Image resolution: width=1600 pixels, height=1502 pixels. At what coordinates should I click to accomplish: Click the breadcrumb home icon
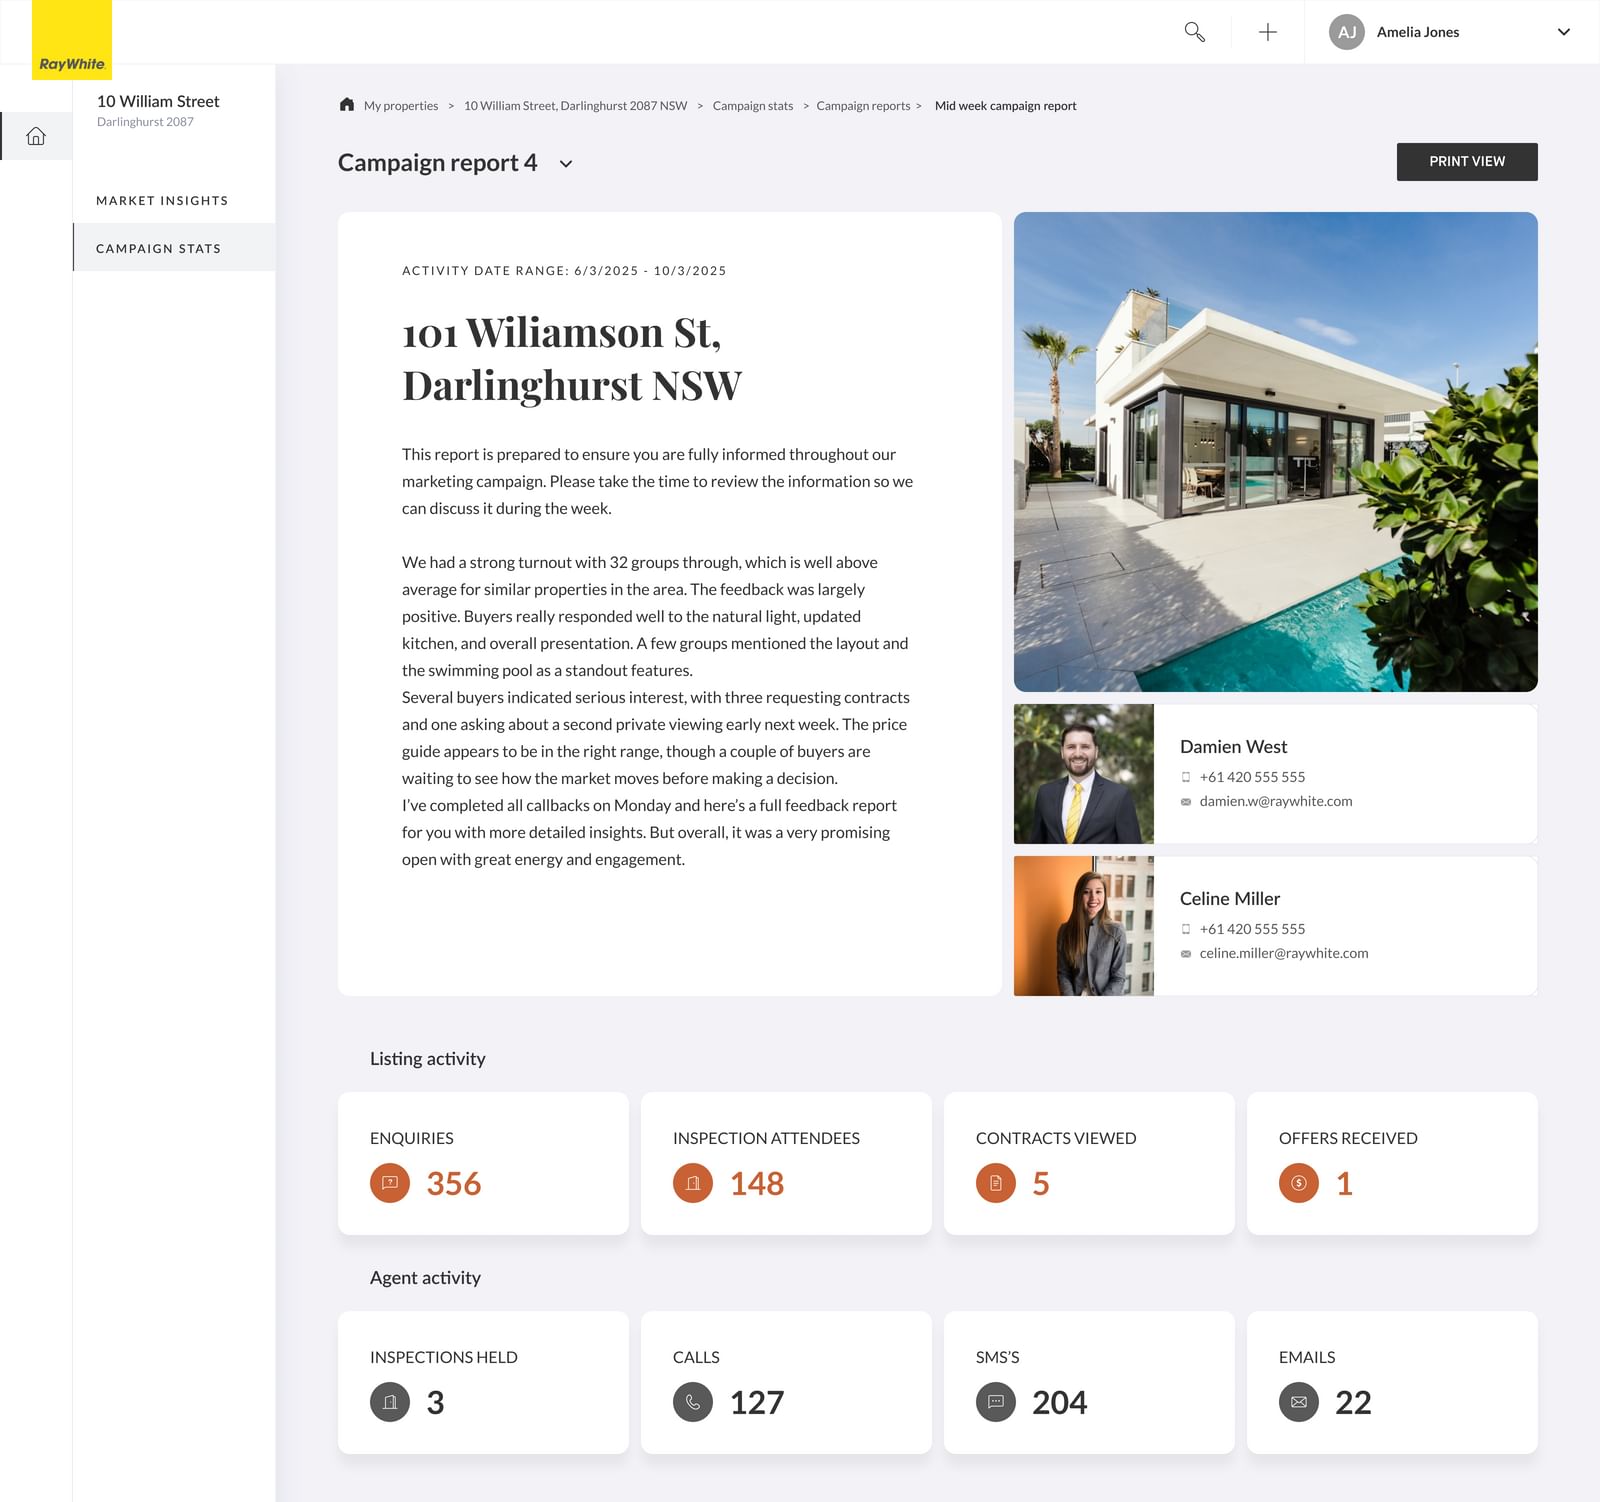(x=347, y=105)
